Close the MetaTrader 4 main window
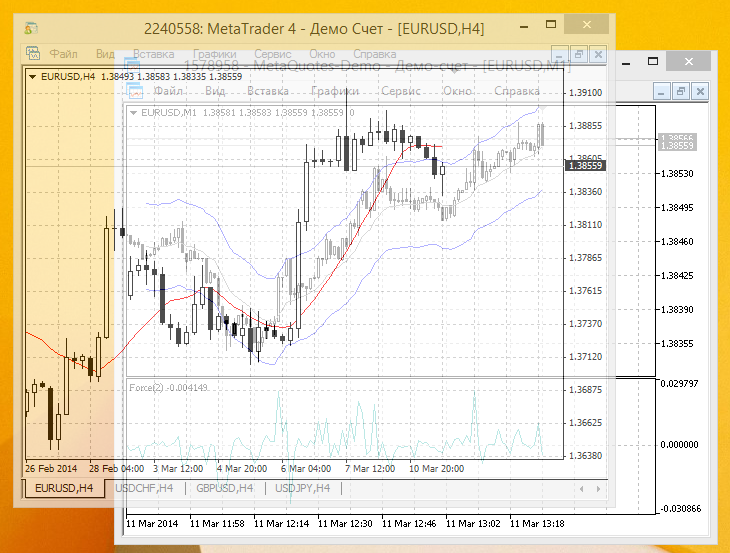The height and width of the screenshot is (553, 730). point(587,24)
